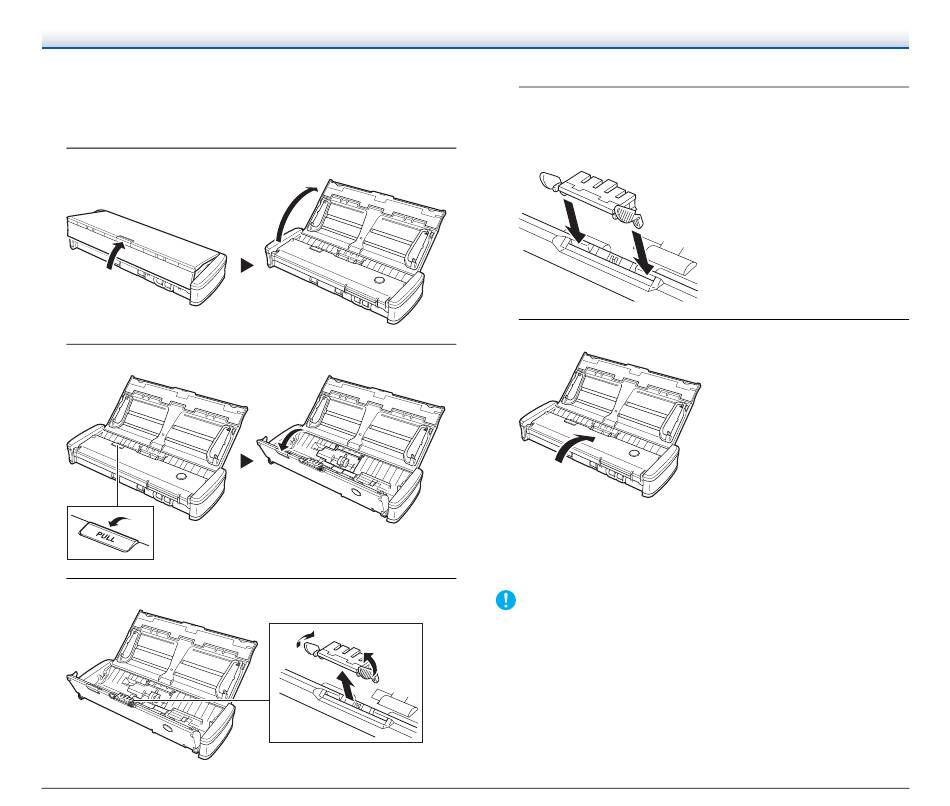Select the scanner with PULL callout line
This screenshot has height=806, width=950.
(157, 447)
